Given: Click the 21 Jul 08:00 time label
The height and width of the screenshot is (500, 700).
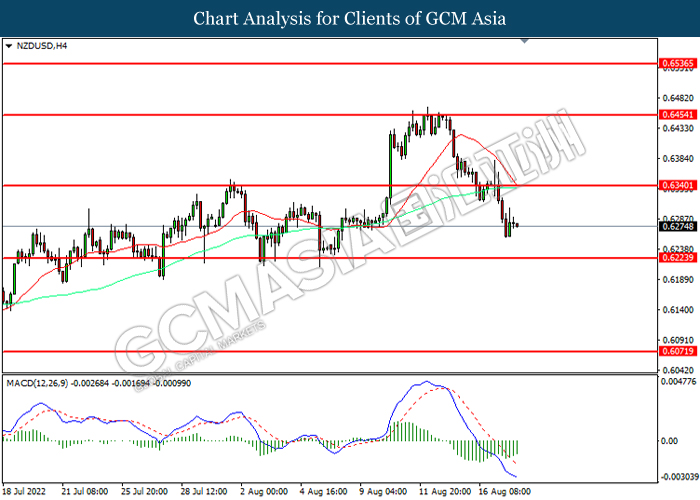Looking at the screenshot, I should click(x=85, y=492).
